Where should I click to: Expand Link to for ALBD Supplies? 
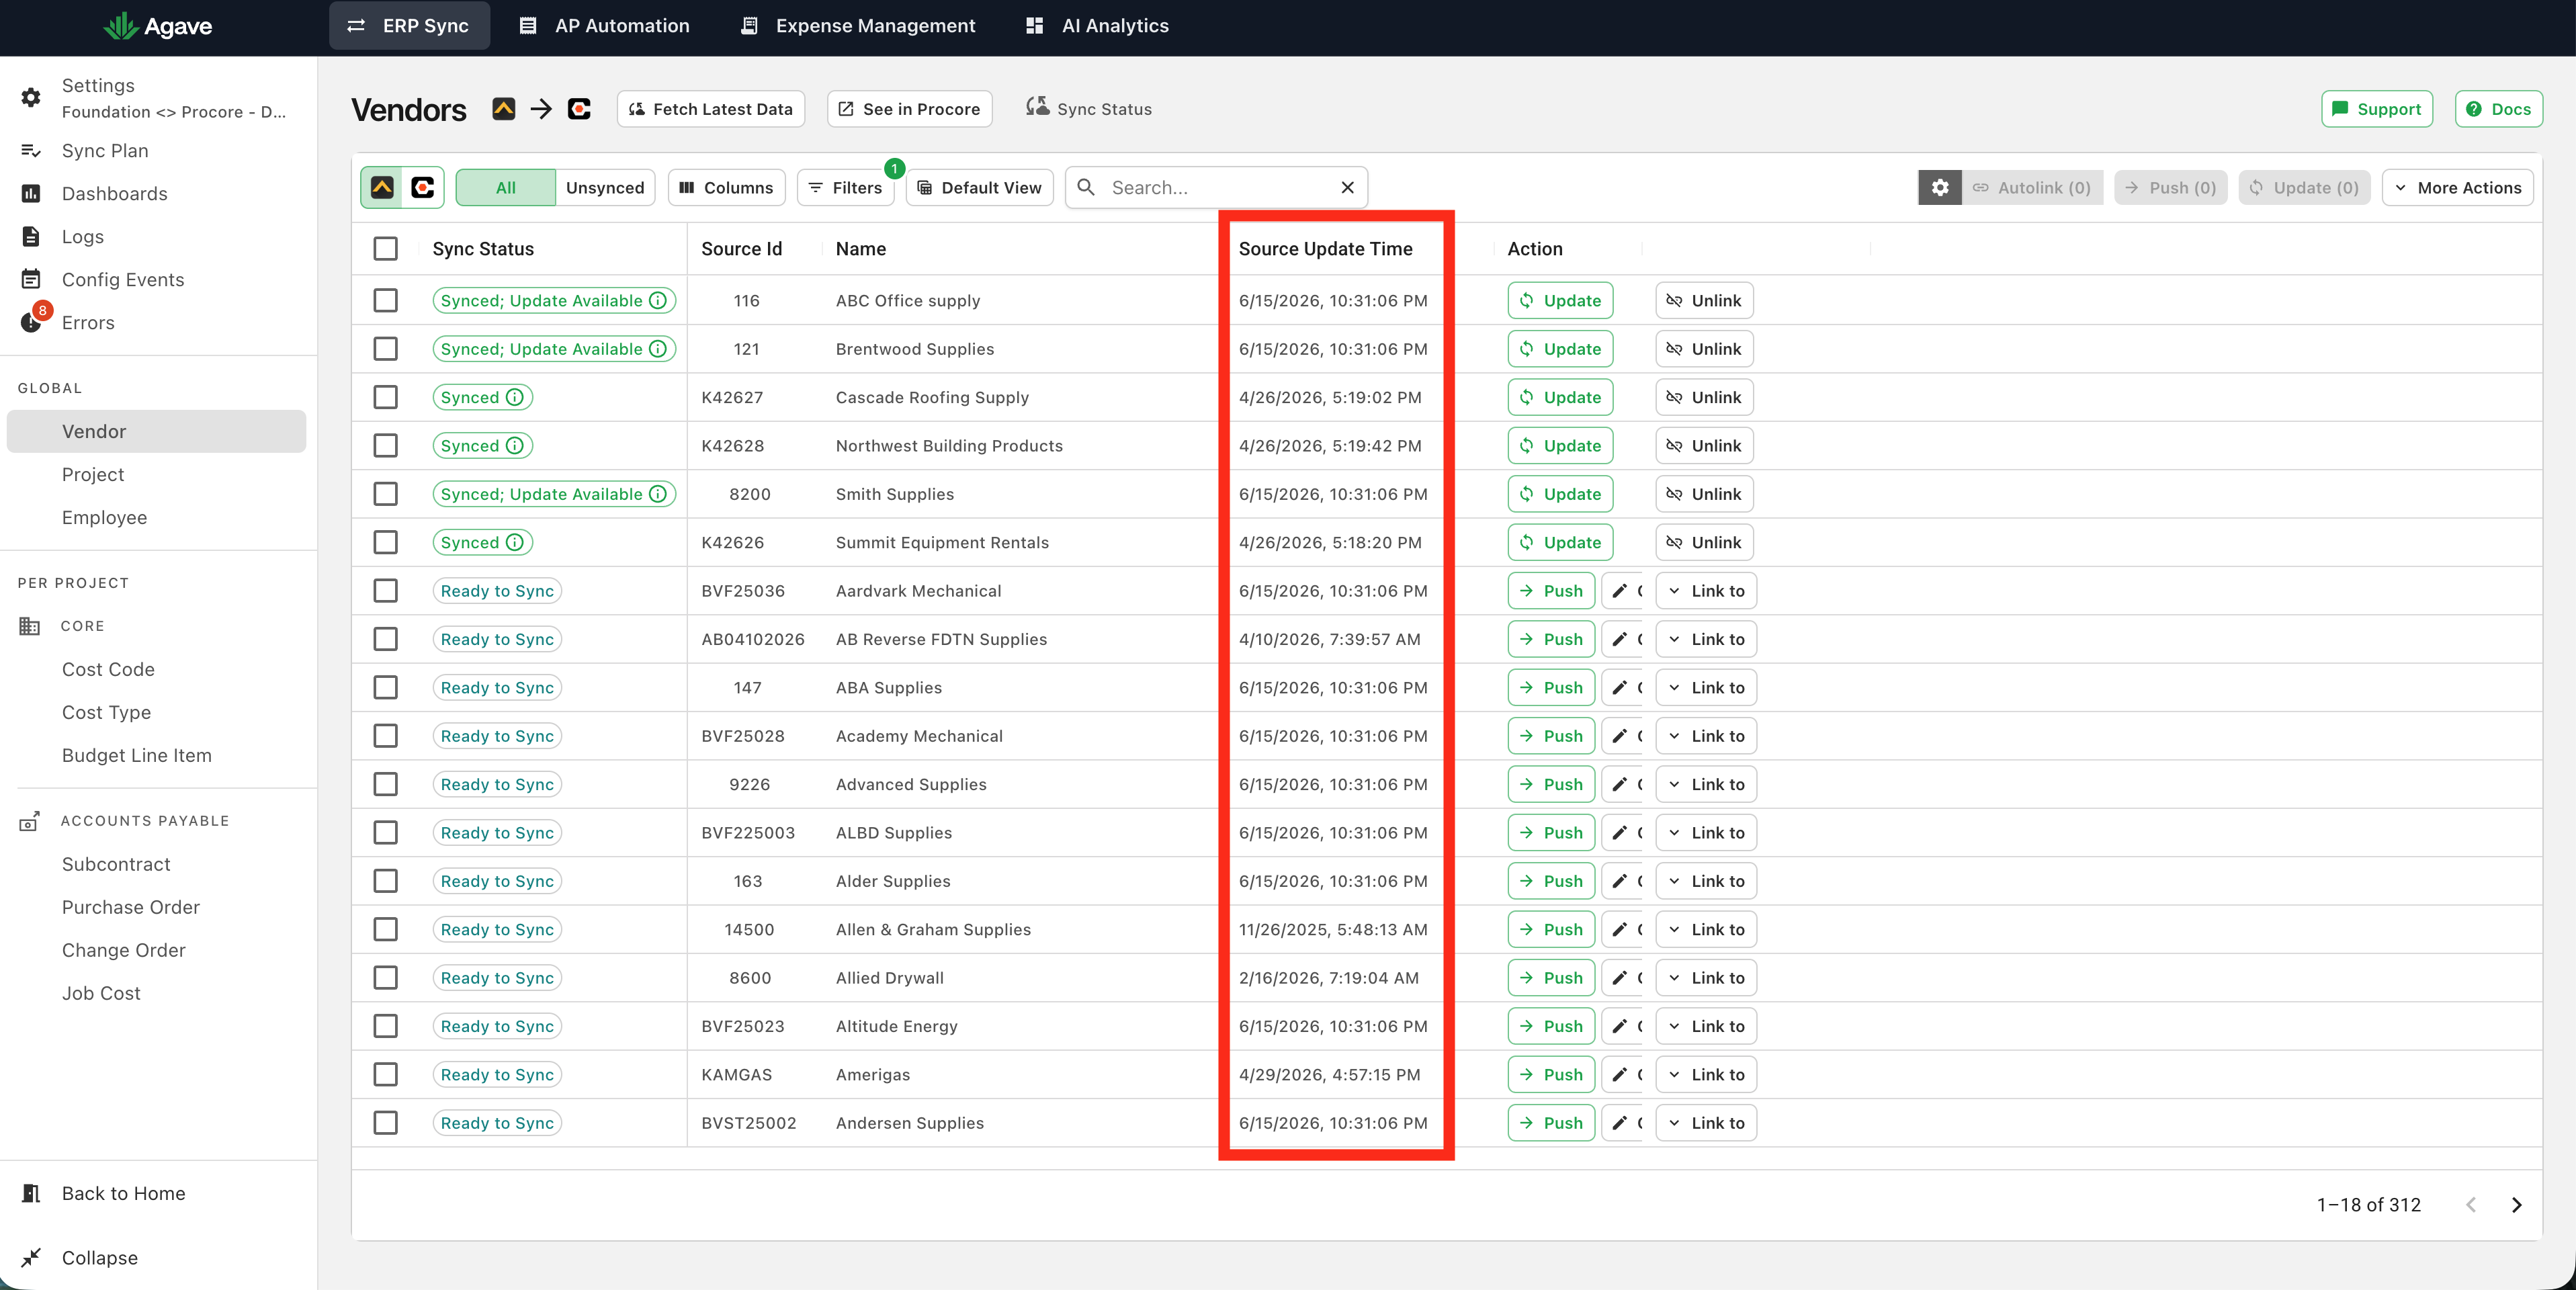click(1705, 833)
